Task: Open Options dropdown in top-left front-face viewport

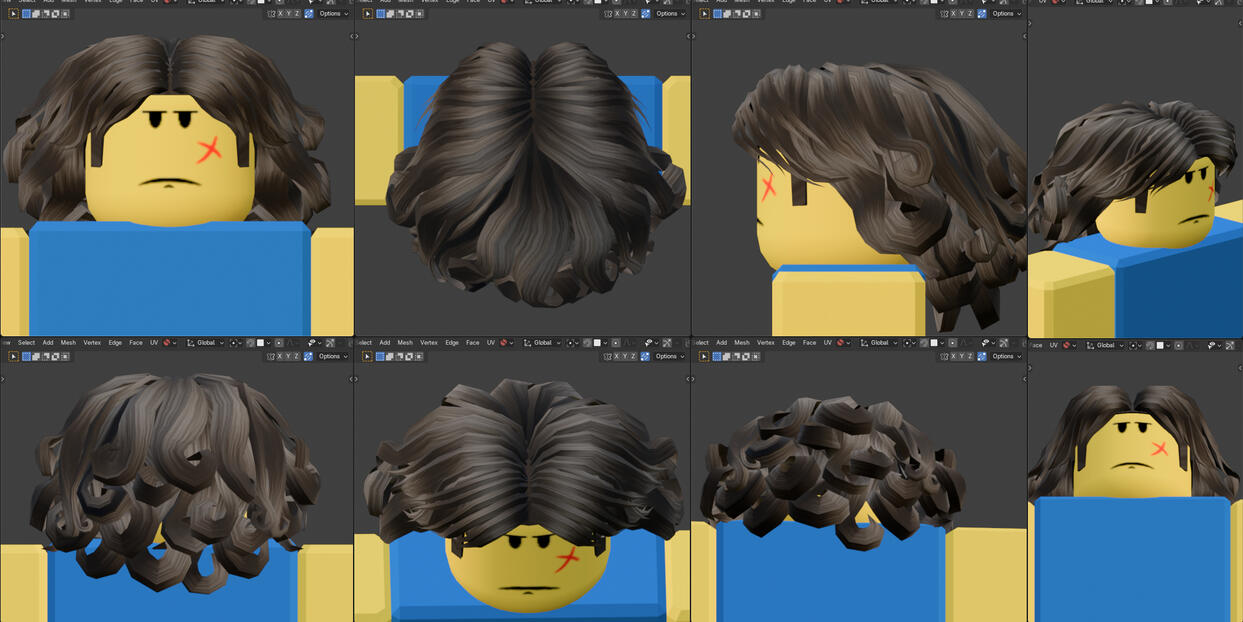Action: (333, 14)
